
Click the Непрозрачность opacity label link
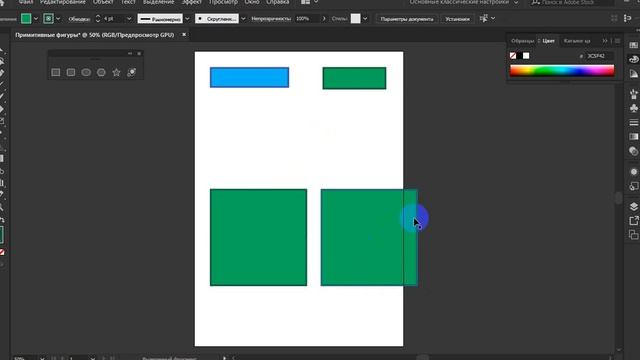(271, 19)
